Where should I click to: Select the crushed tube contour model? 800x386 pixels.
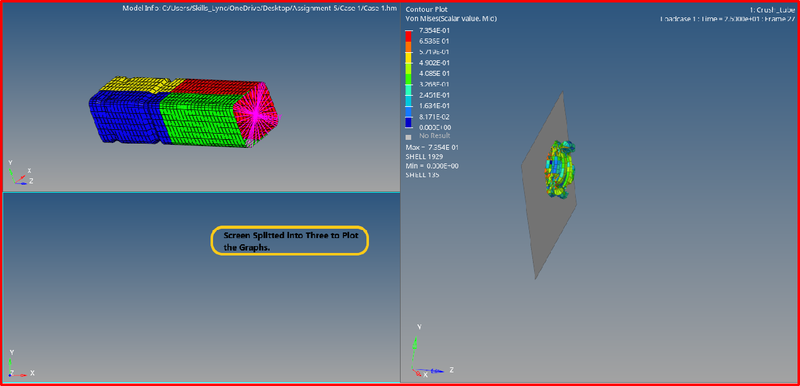[560, 169]
